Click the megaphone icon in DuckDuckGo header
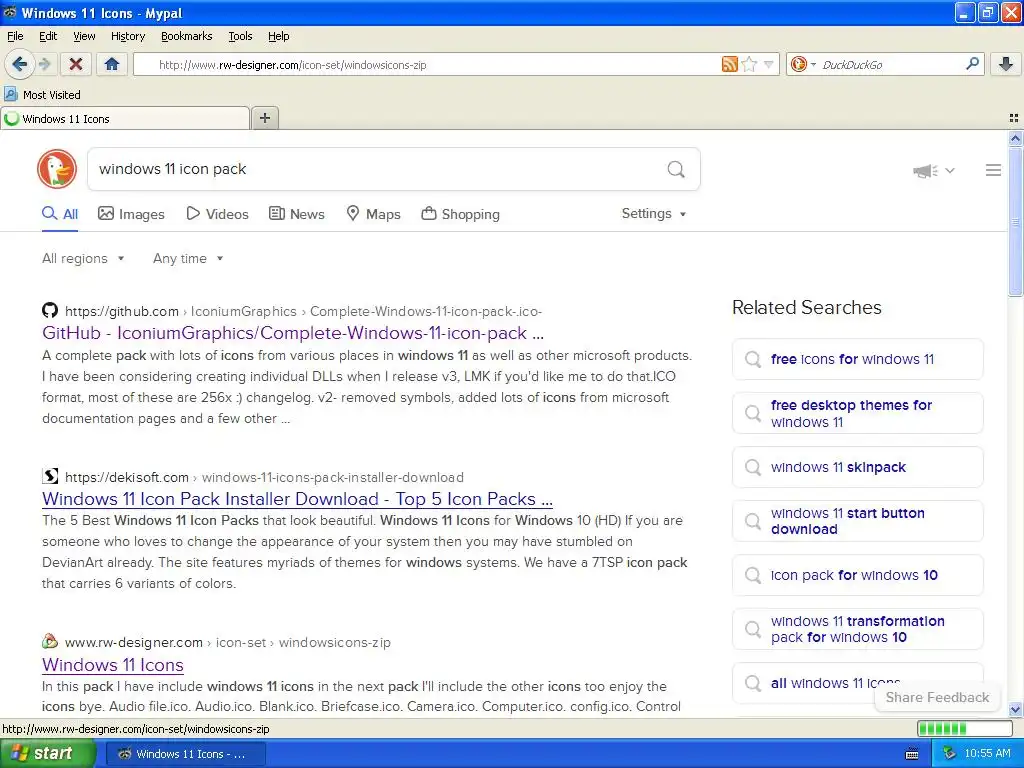The height and width of the screenshot is (768, 1024). point(925,170)
